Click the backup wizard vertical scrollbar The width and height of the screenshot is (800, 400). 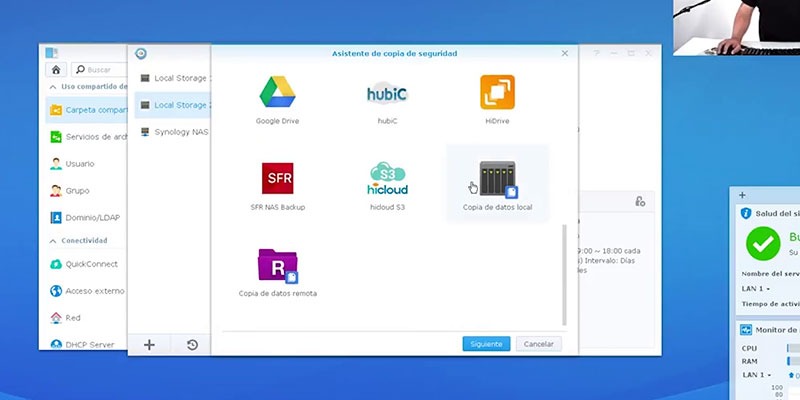tap(564, 274)
